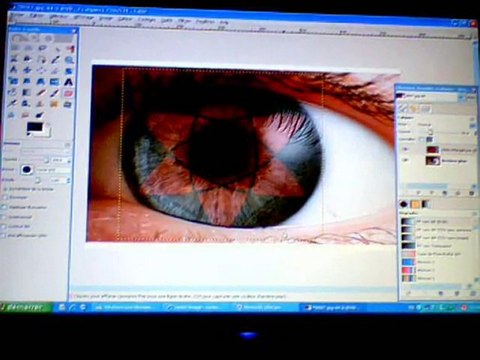
Task: Click the round brush preview
Action: coord(26,170)
